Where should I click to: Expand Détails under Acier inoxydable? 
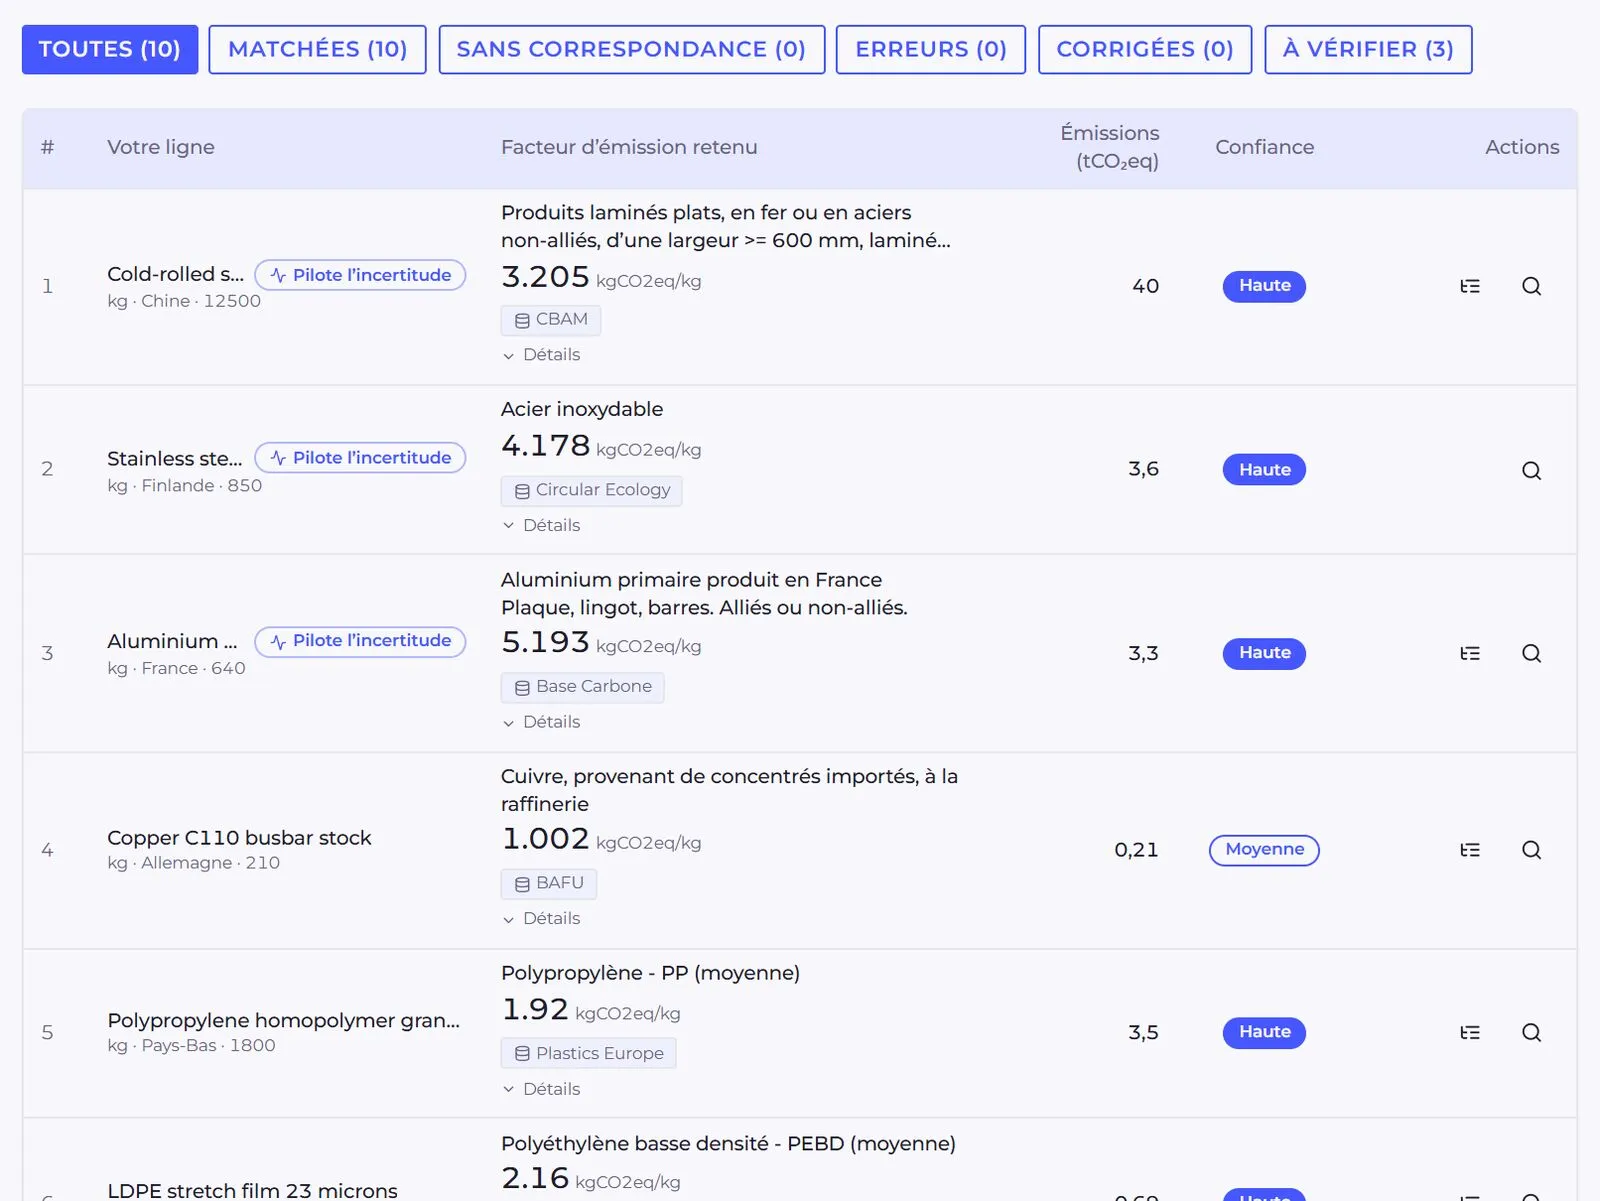click(541, 525)
